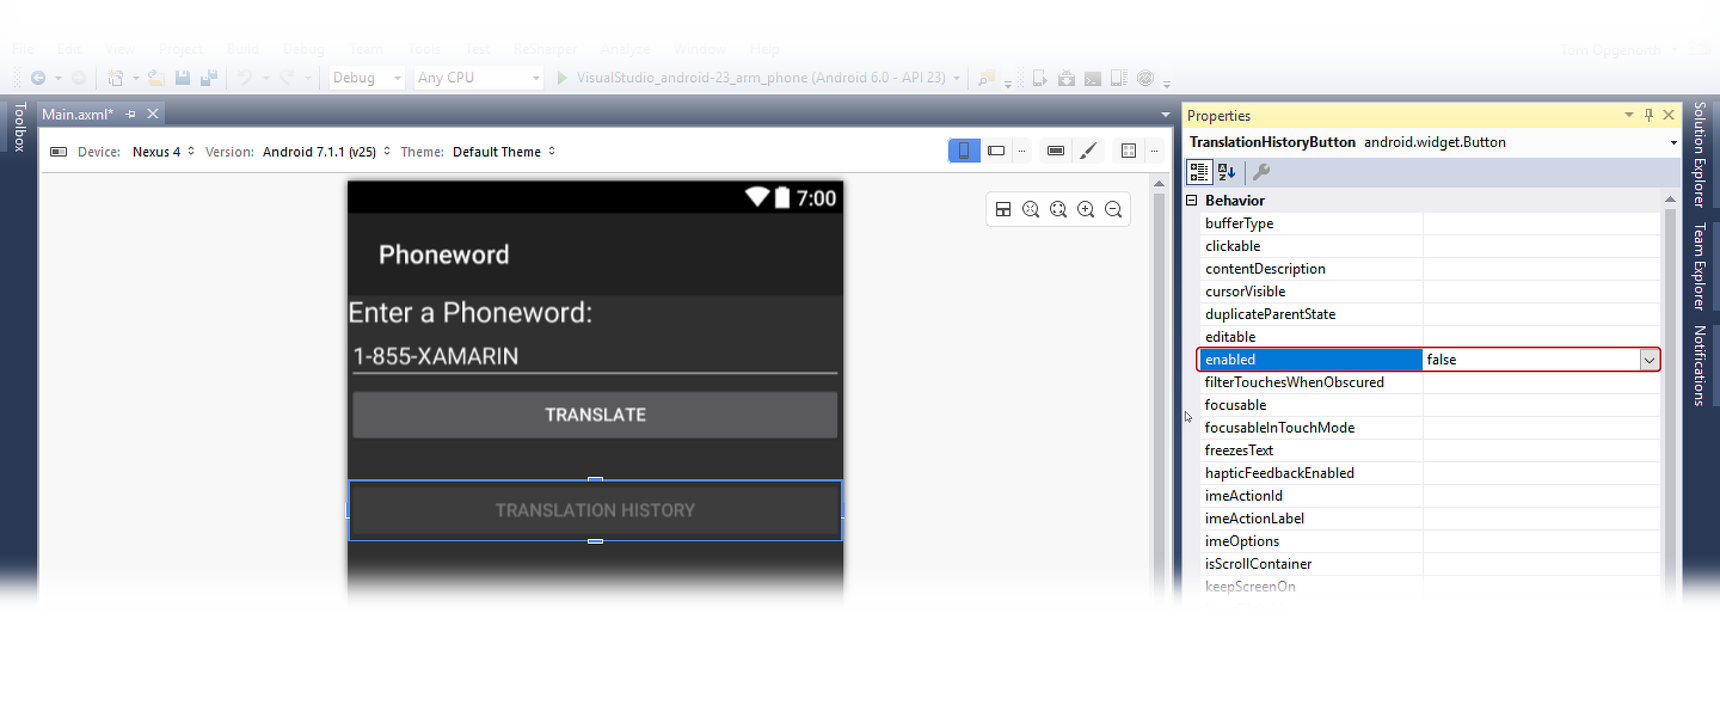Viewport: 1720px width, 705px height.
Task: Open the Toolbox side tab
Action: coord(19,127)
